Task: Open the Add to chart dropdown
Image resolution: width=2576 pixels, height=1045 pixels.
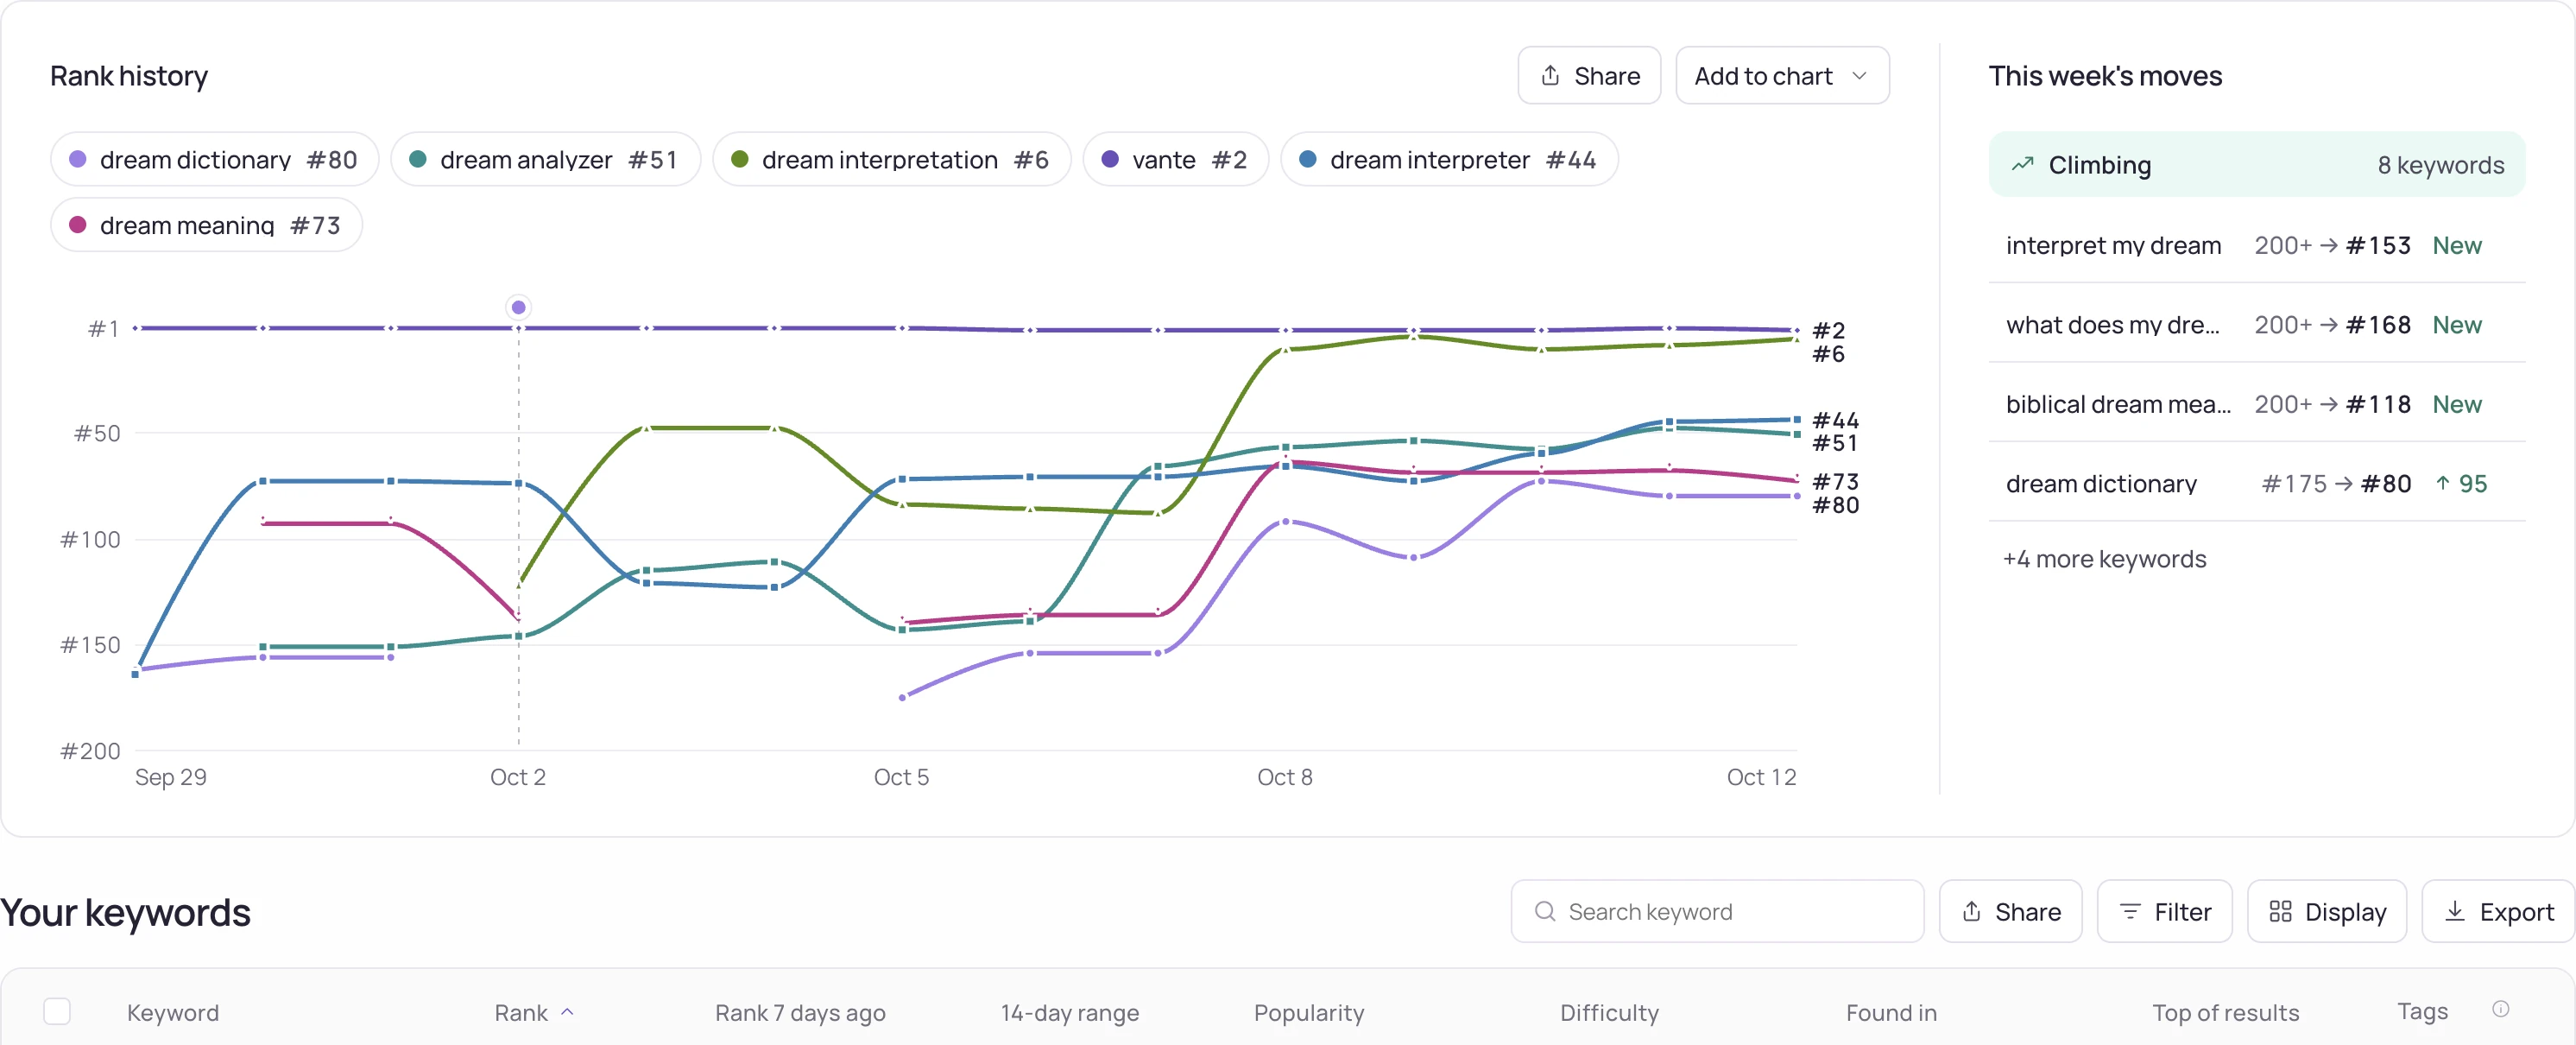Action: 1781,76
